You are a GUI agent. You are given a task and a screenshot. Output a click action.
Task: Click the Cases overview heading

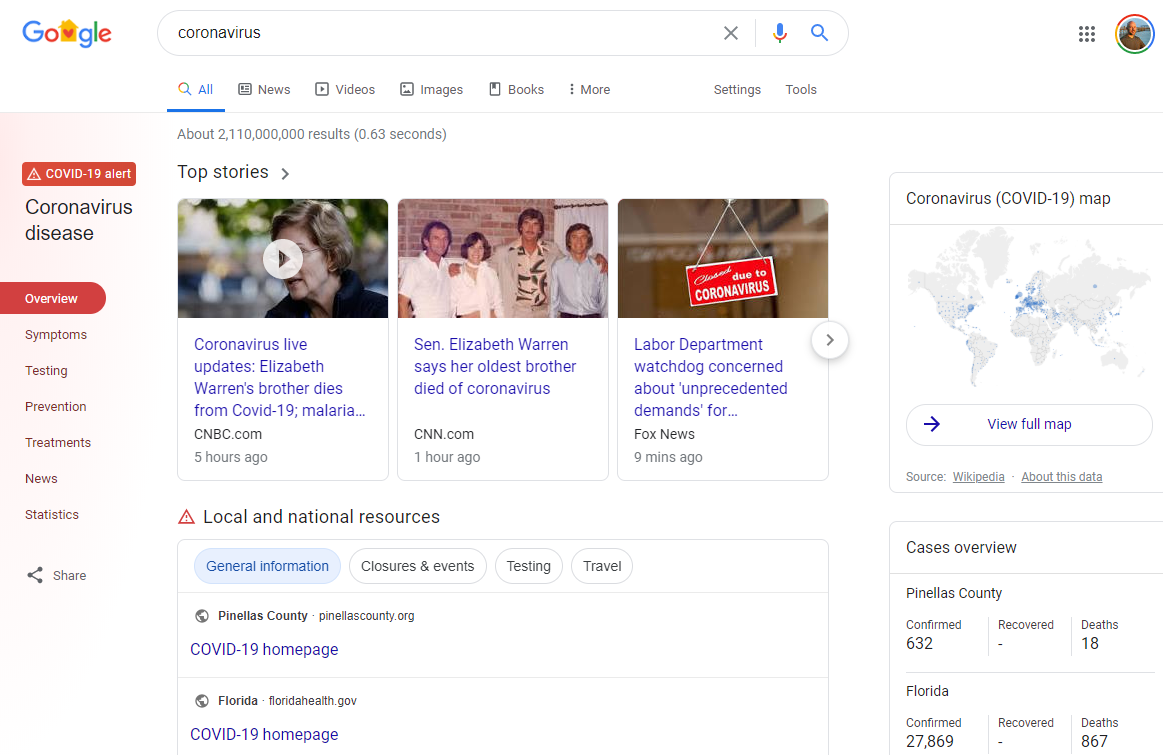[961, 547]
